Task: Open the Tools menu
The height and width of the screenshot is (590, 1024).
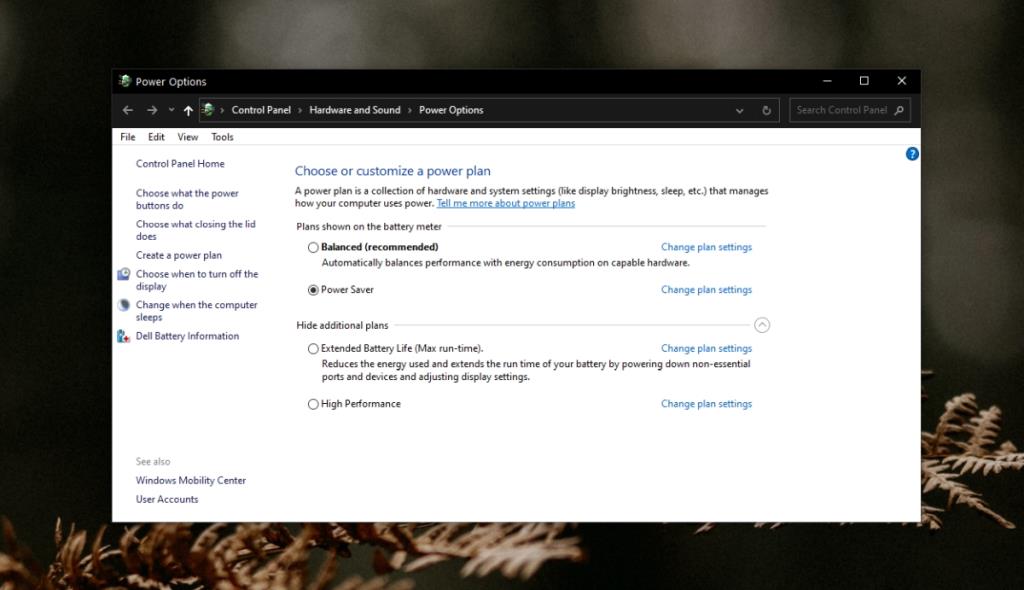Action: click(222, 136)
